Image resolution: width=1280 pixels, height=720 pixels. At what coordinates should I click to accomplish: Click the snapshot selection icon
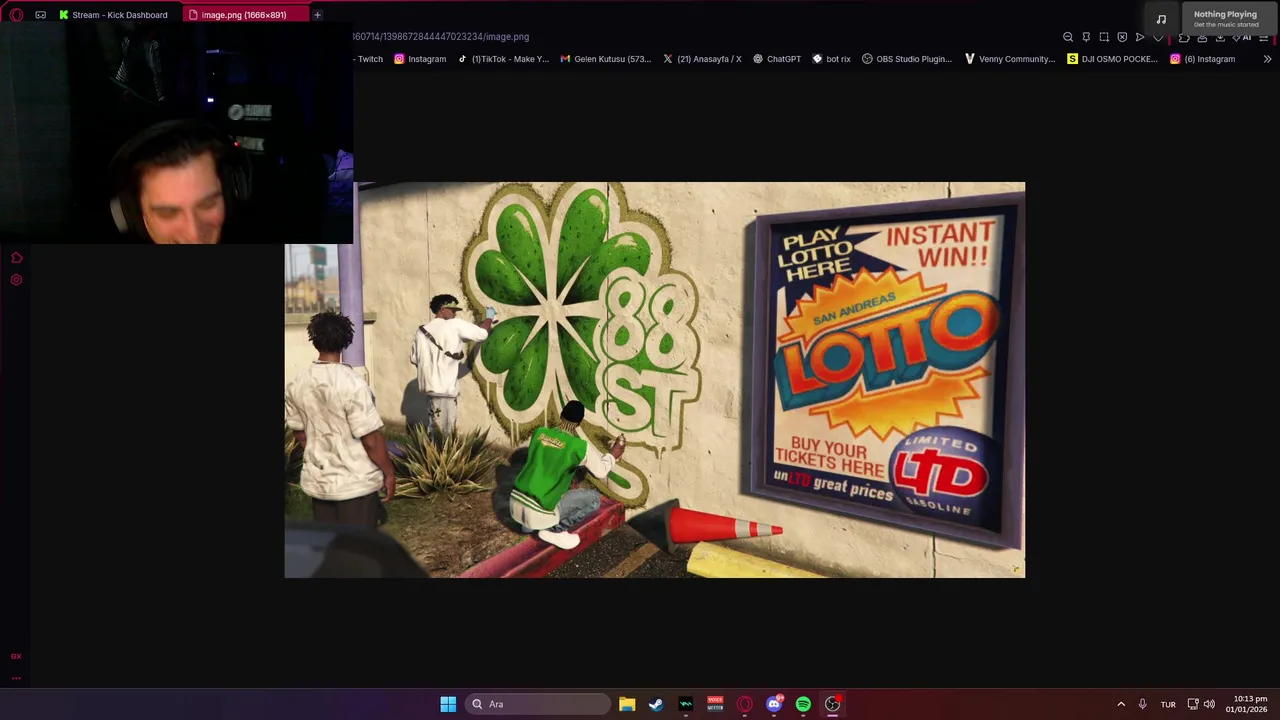[x=1104, y=37]
